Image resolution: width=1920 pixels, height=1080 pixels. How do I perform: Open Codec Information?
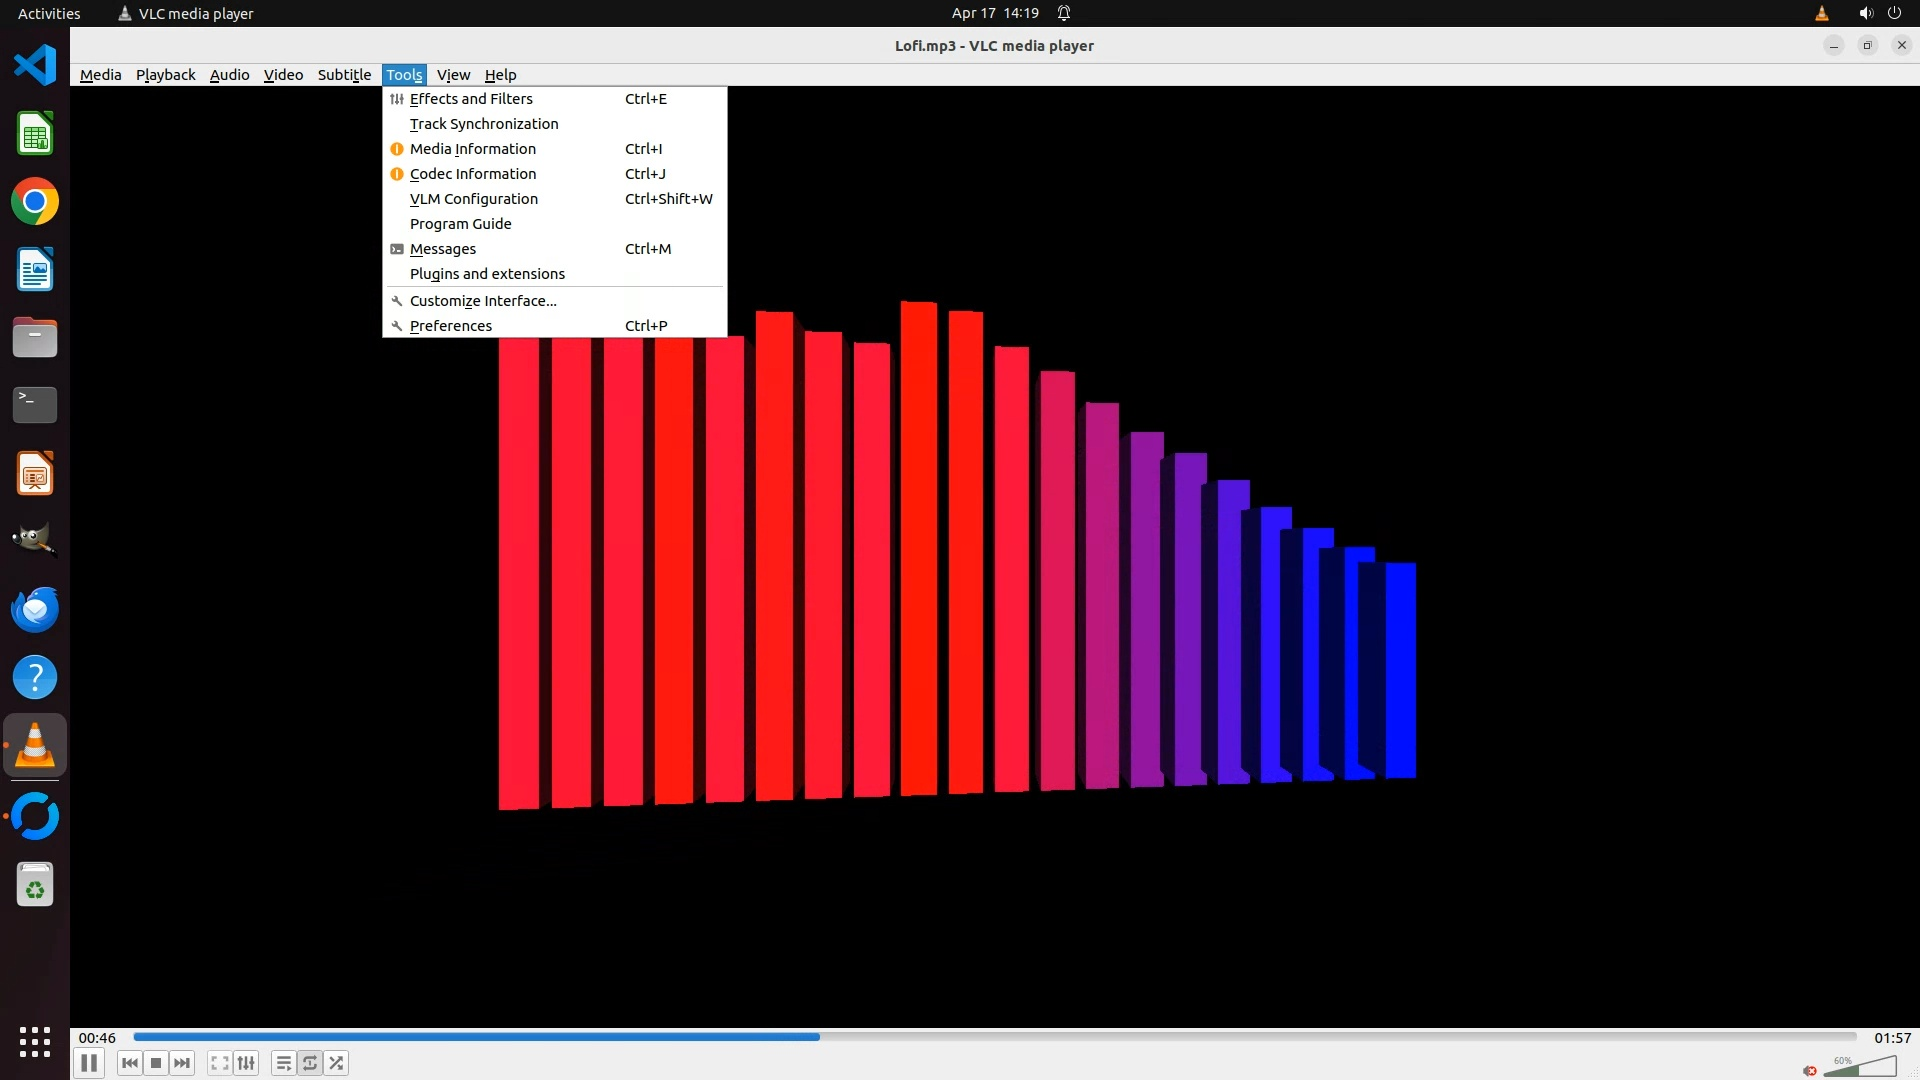pyautogui.click(x=473, y=174)
